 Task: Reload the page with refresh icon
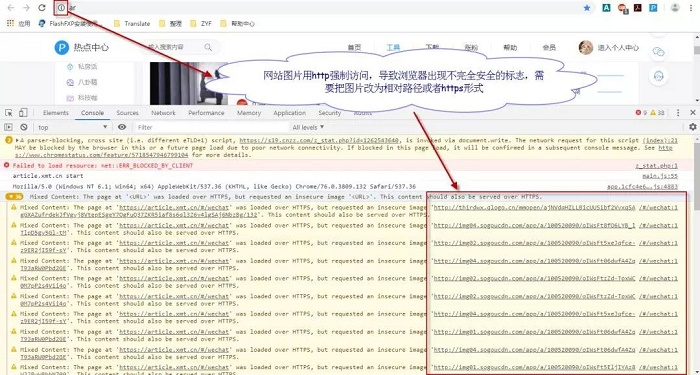point(42,8)
